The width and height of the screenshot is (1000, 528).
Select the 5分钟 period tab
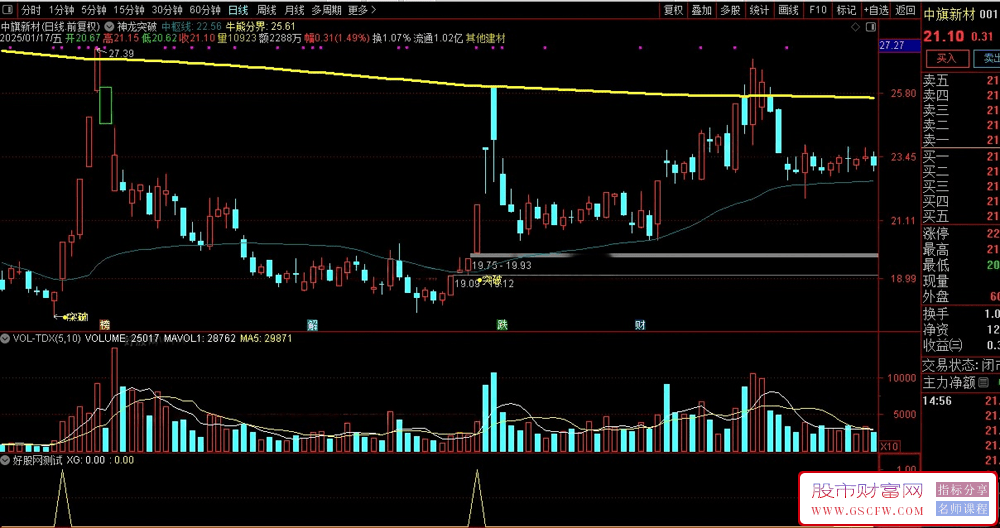pos(94,10)
